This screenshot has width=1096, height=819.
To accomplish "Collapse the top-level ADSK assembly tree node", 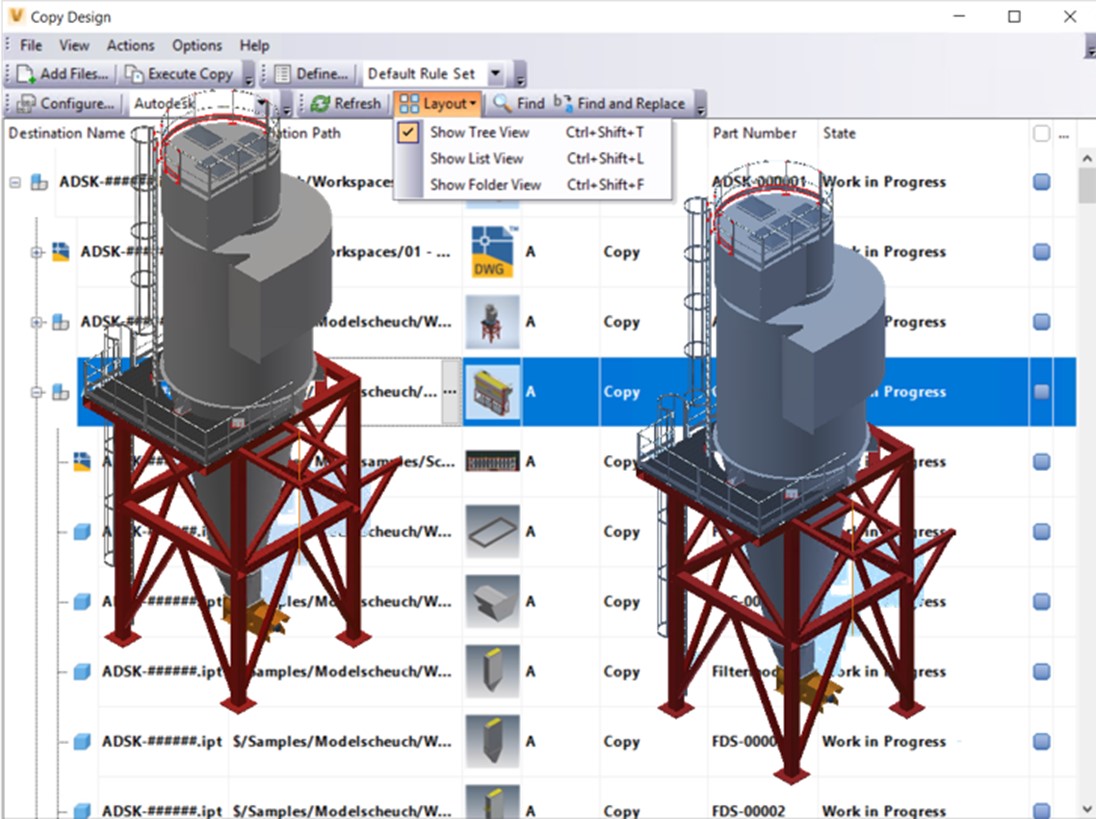I will tap(15, 182).
